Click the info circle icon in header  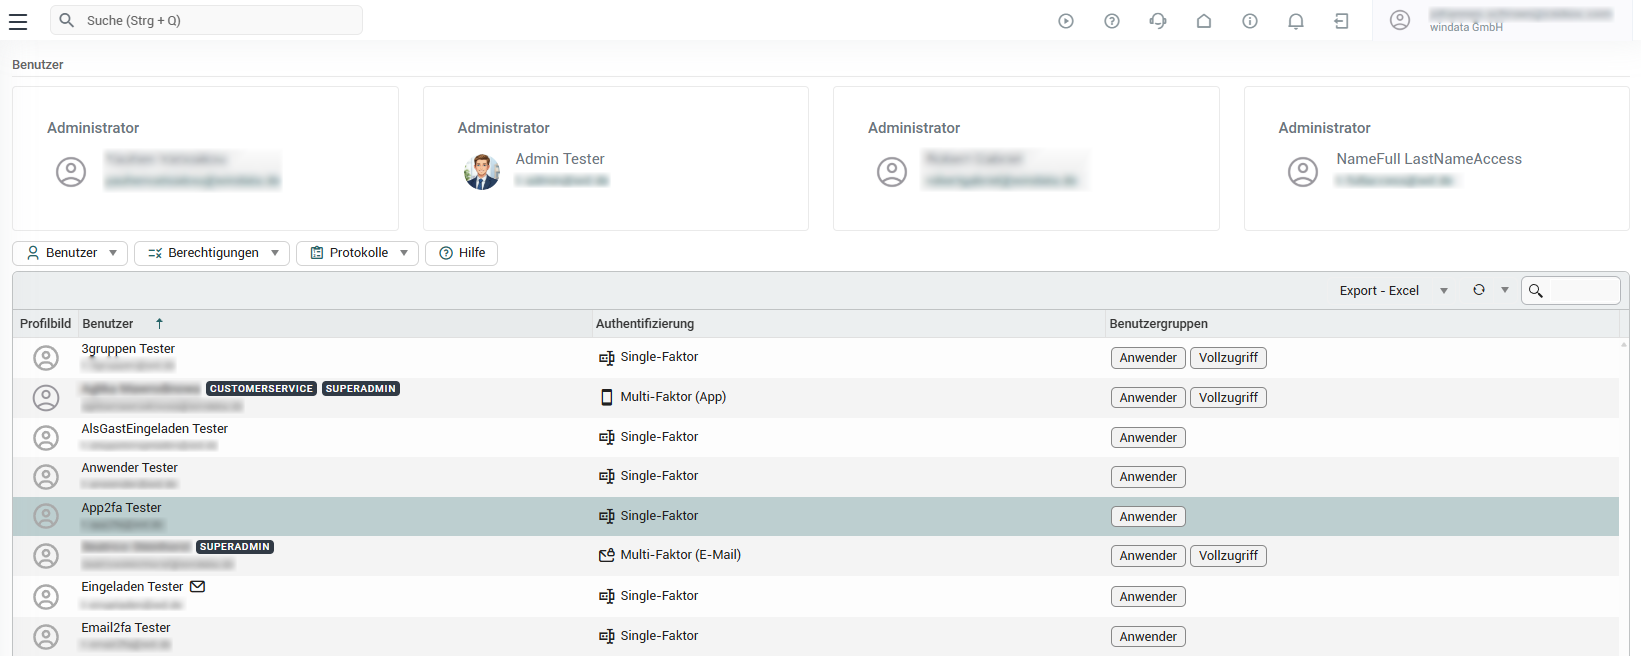click(1250, 21)
